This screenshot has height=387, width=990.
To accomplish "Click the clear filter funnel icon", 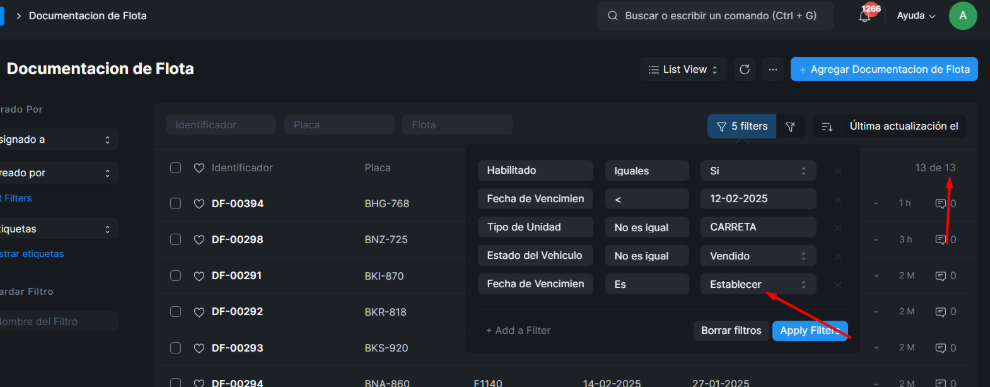I will (x=790, y=126).
